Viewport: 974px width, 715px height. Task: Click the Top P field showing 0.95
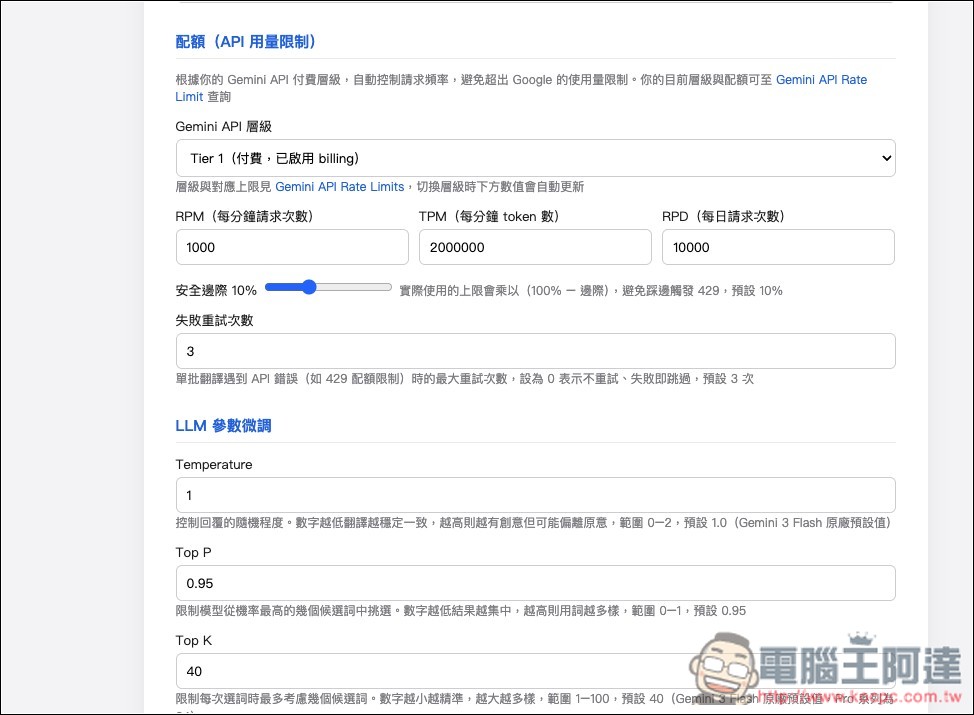point(535,583)
